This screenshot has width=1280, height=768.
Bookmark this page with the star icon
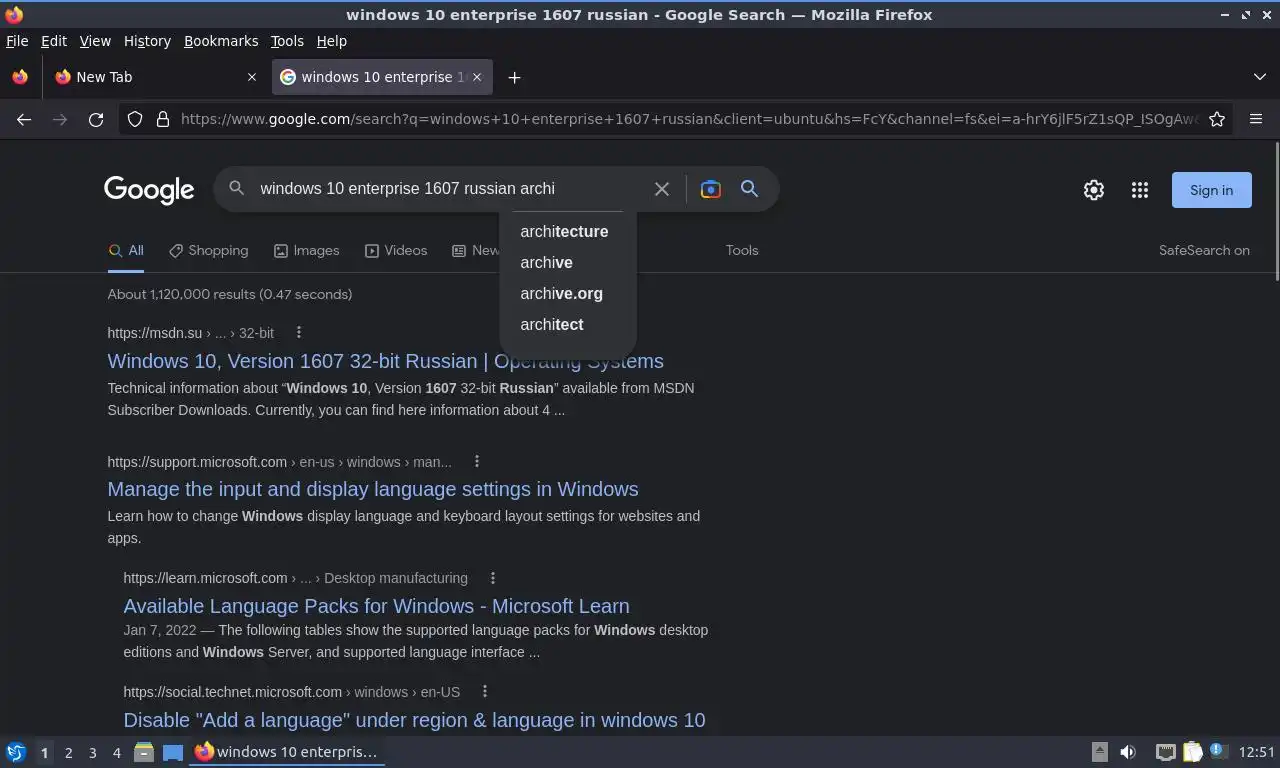(1217, 119)
